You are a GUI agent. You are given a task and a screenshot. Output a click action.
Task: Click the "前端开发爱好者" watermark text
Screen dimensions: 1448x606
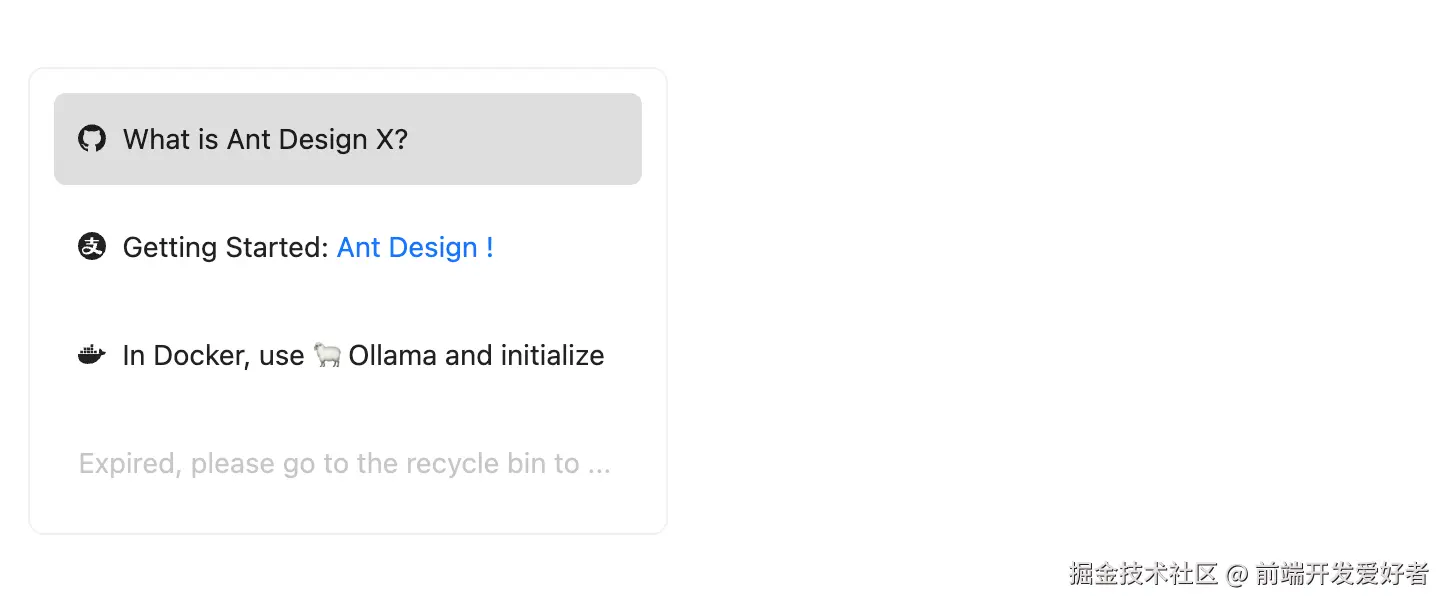1343,574
